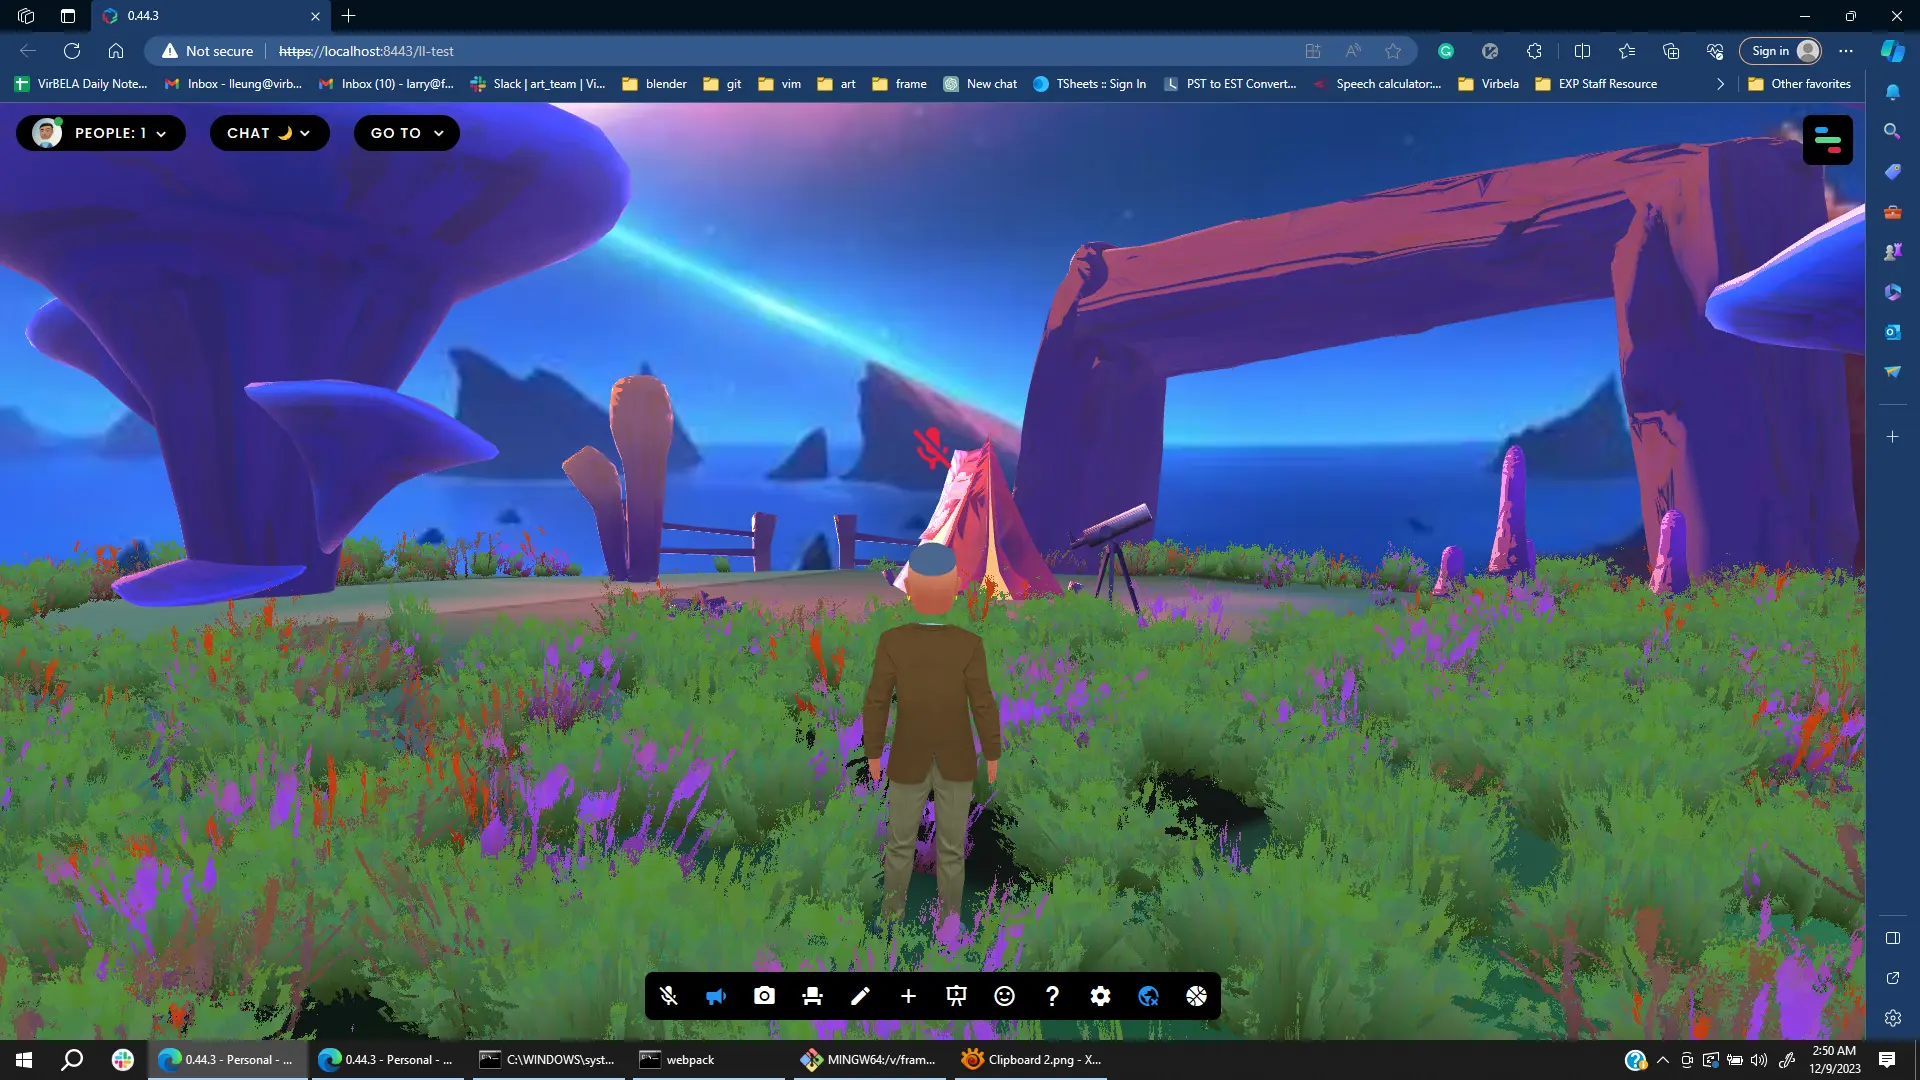Open the top-right colored-lines menu button
The width and height of the screenshot is (1920, 1080).
point(1827,140)
